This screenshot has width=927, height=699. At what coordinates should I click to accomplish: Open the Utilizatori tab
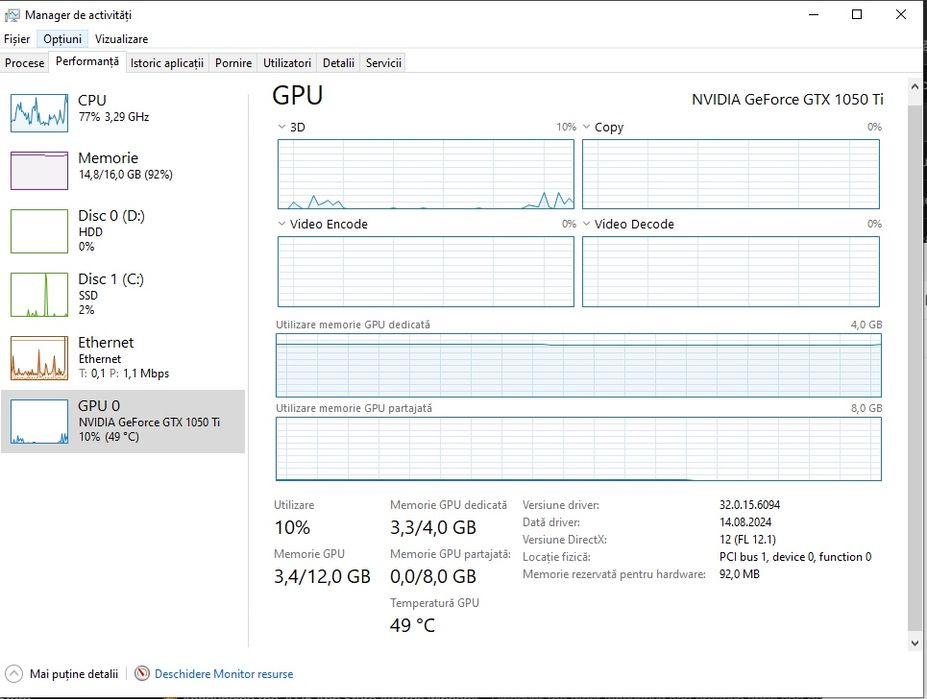click(287, 63)
